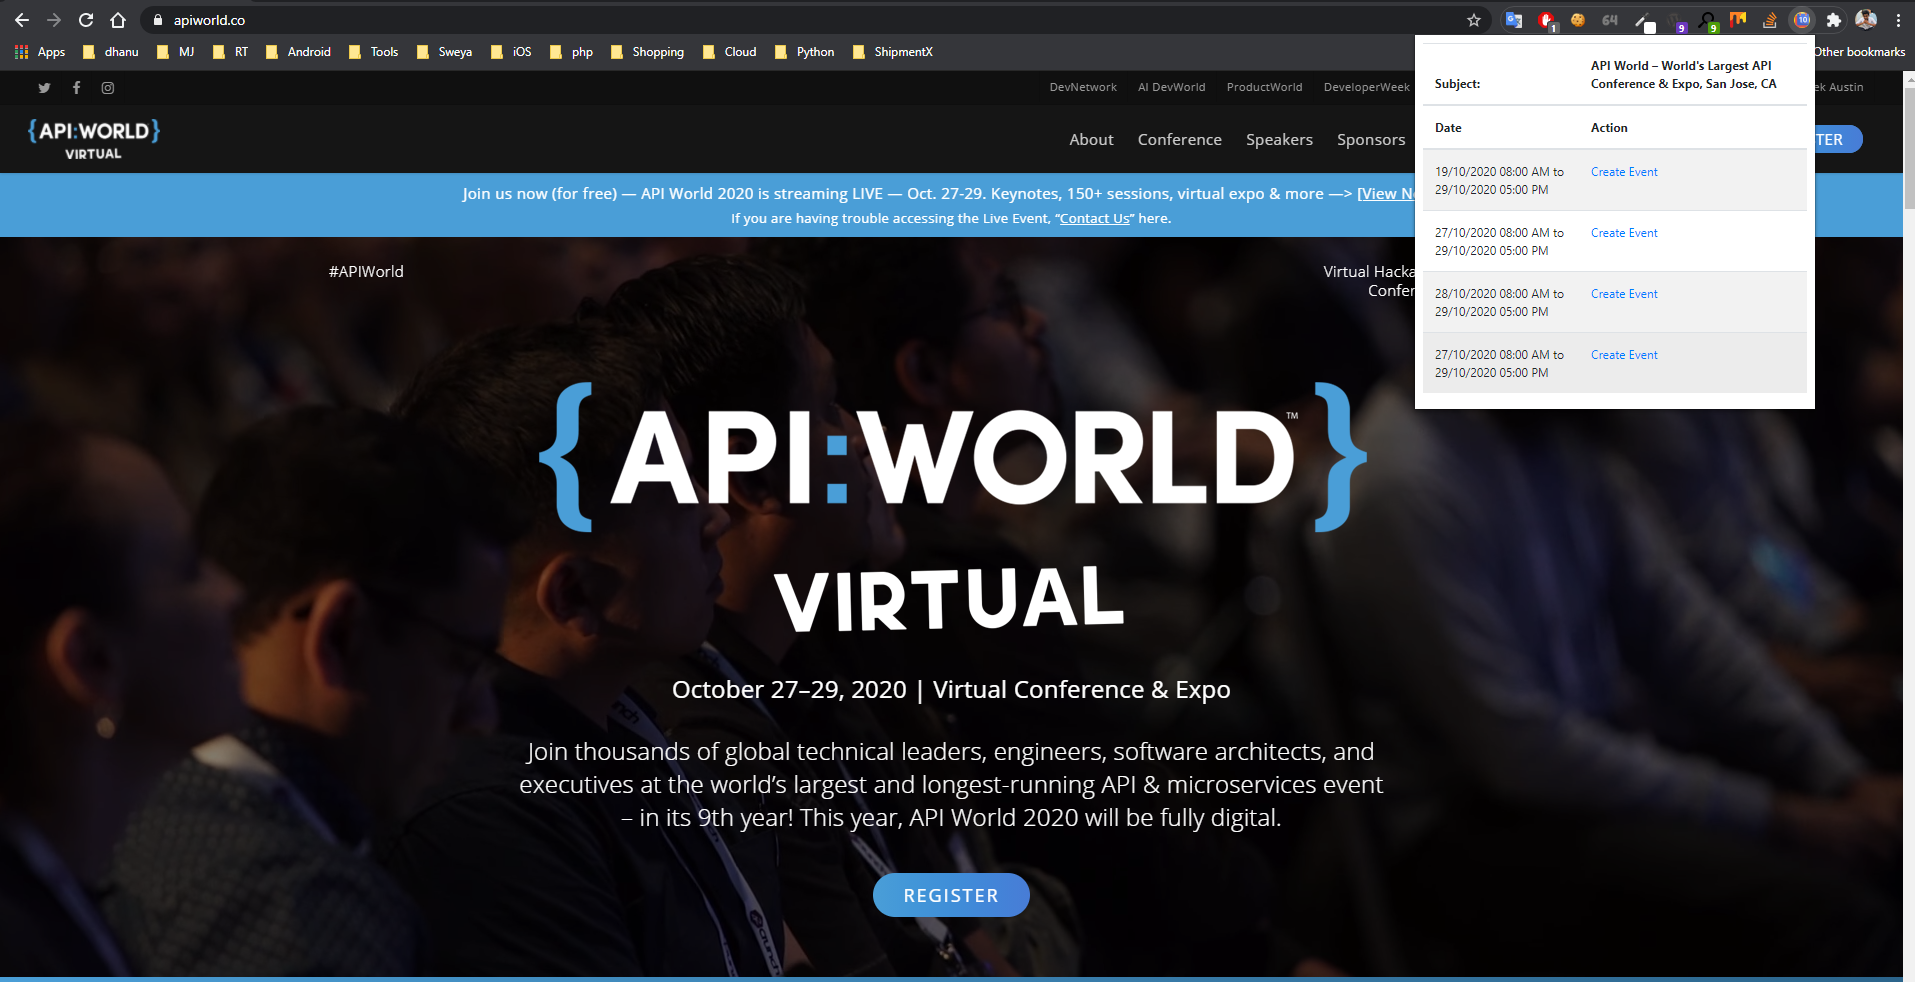
Task: Bookmark this page with the star icon
Action: coord(1474,20)
